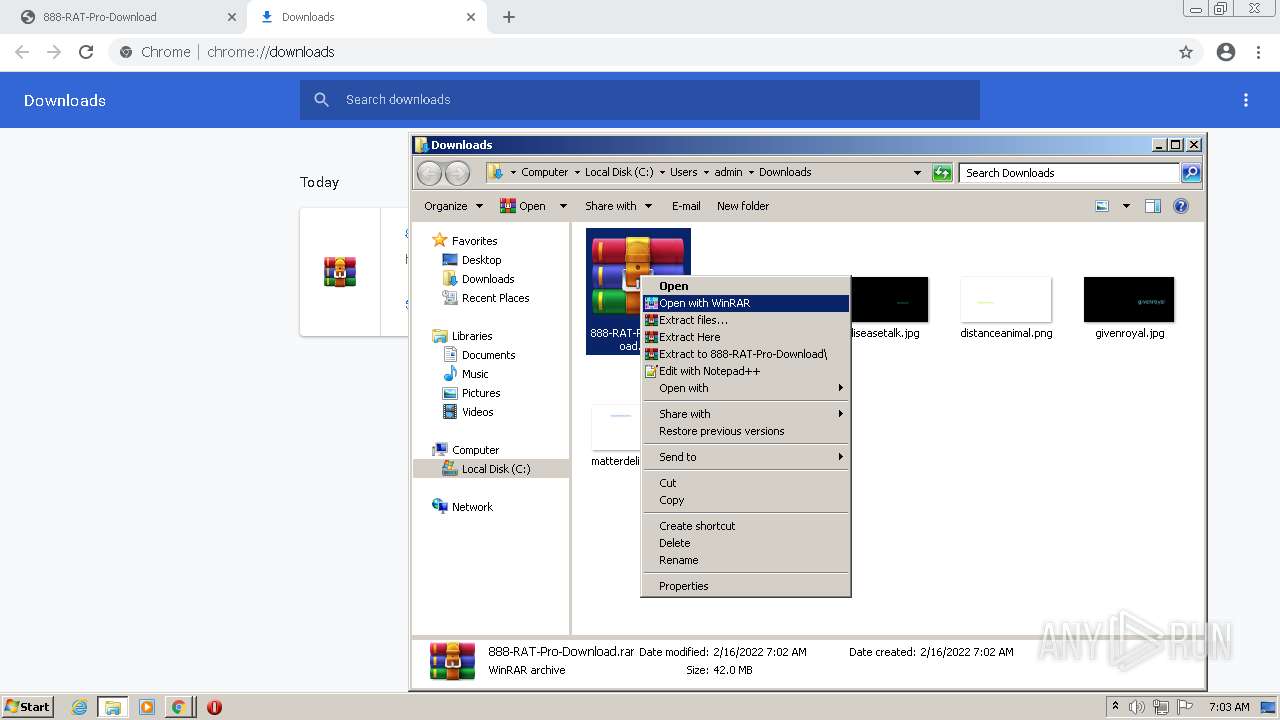Screen dimensions: 1280x720
Task: Select Downloads under Favorites
Action: click(478, 279)
